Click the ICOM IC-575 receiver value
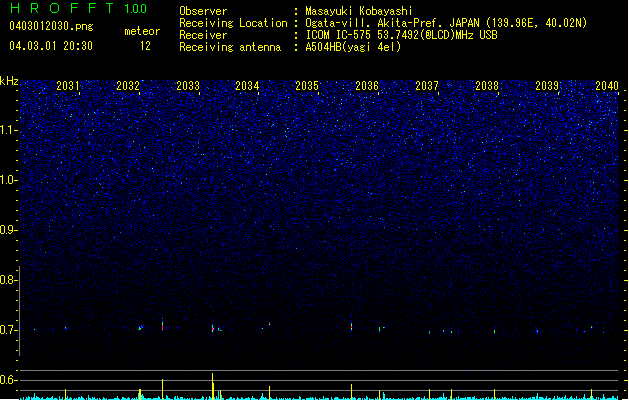This screenshot has width=629, height=400. point(401,35)
